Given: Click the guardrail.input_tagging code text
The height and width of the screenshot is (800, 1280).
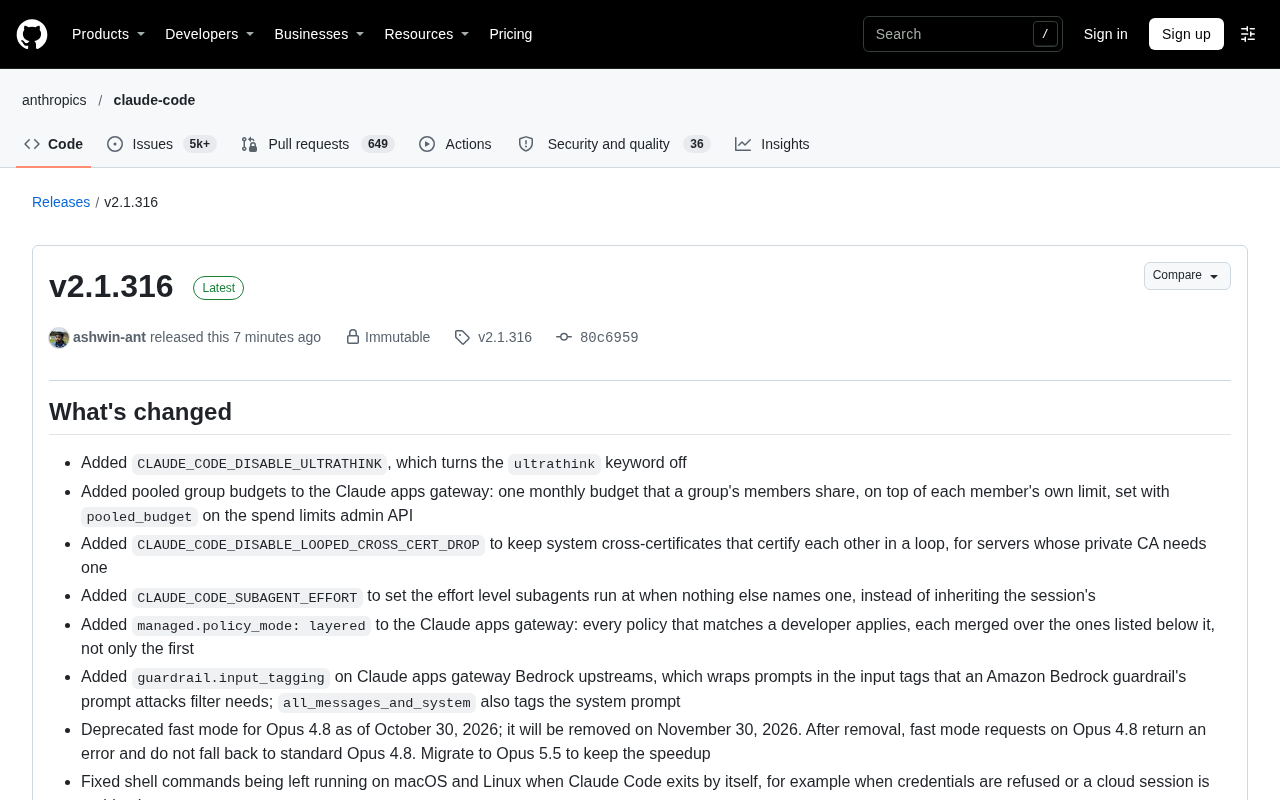Looking at the screenshot, I should pos(231,678).
